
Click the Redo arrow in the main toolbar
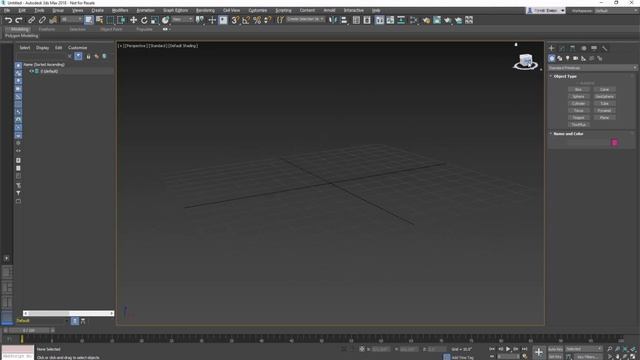[19, 20]
